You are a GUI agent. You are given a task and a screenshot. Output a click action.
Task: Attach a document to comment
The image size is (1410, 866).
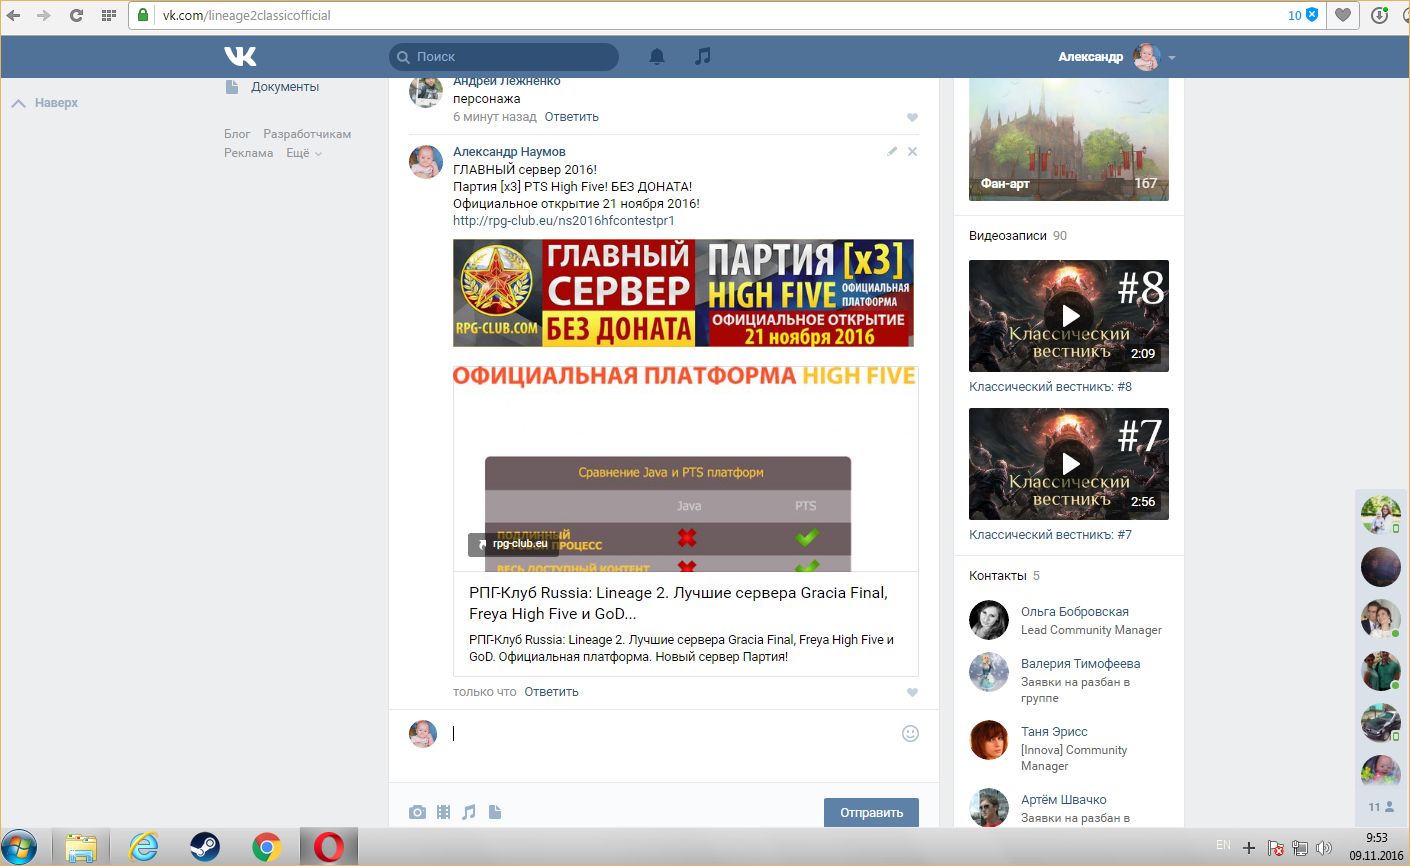(x=495, y=812)
